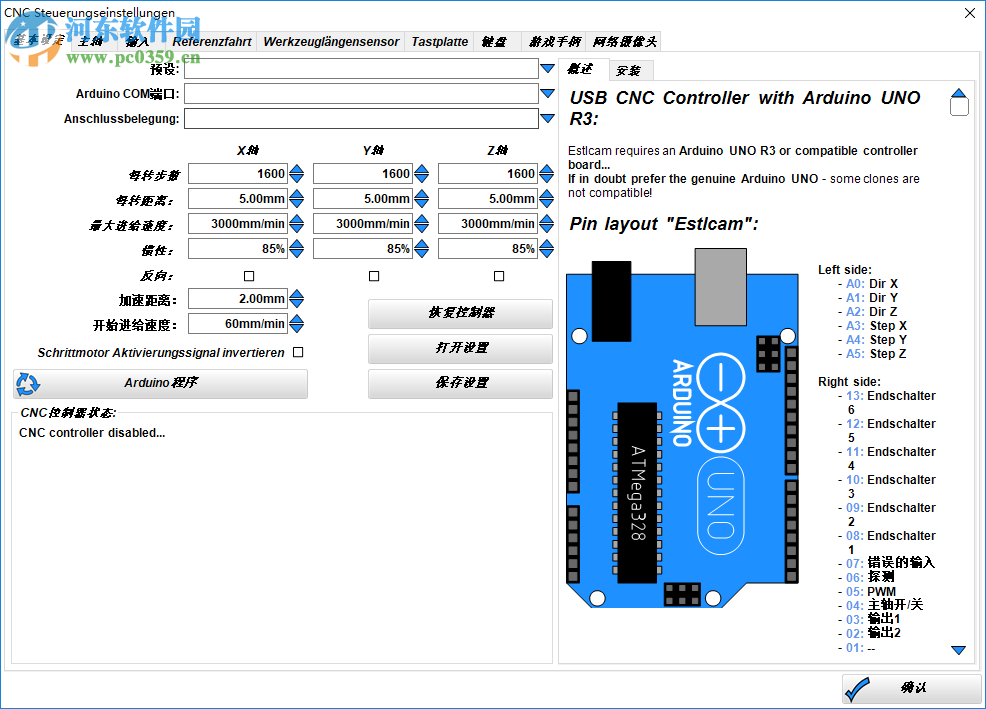Open the Arduino COM端口 dropdown
Image resolution: width=986 pixels, height=709 pixels.
[x=546, y=93]
